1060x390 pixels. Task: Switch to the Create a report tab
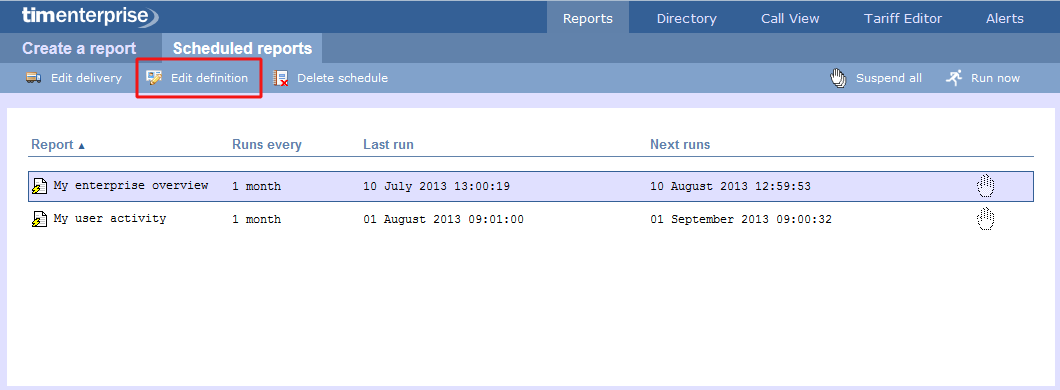click(x=79, y=49)
